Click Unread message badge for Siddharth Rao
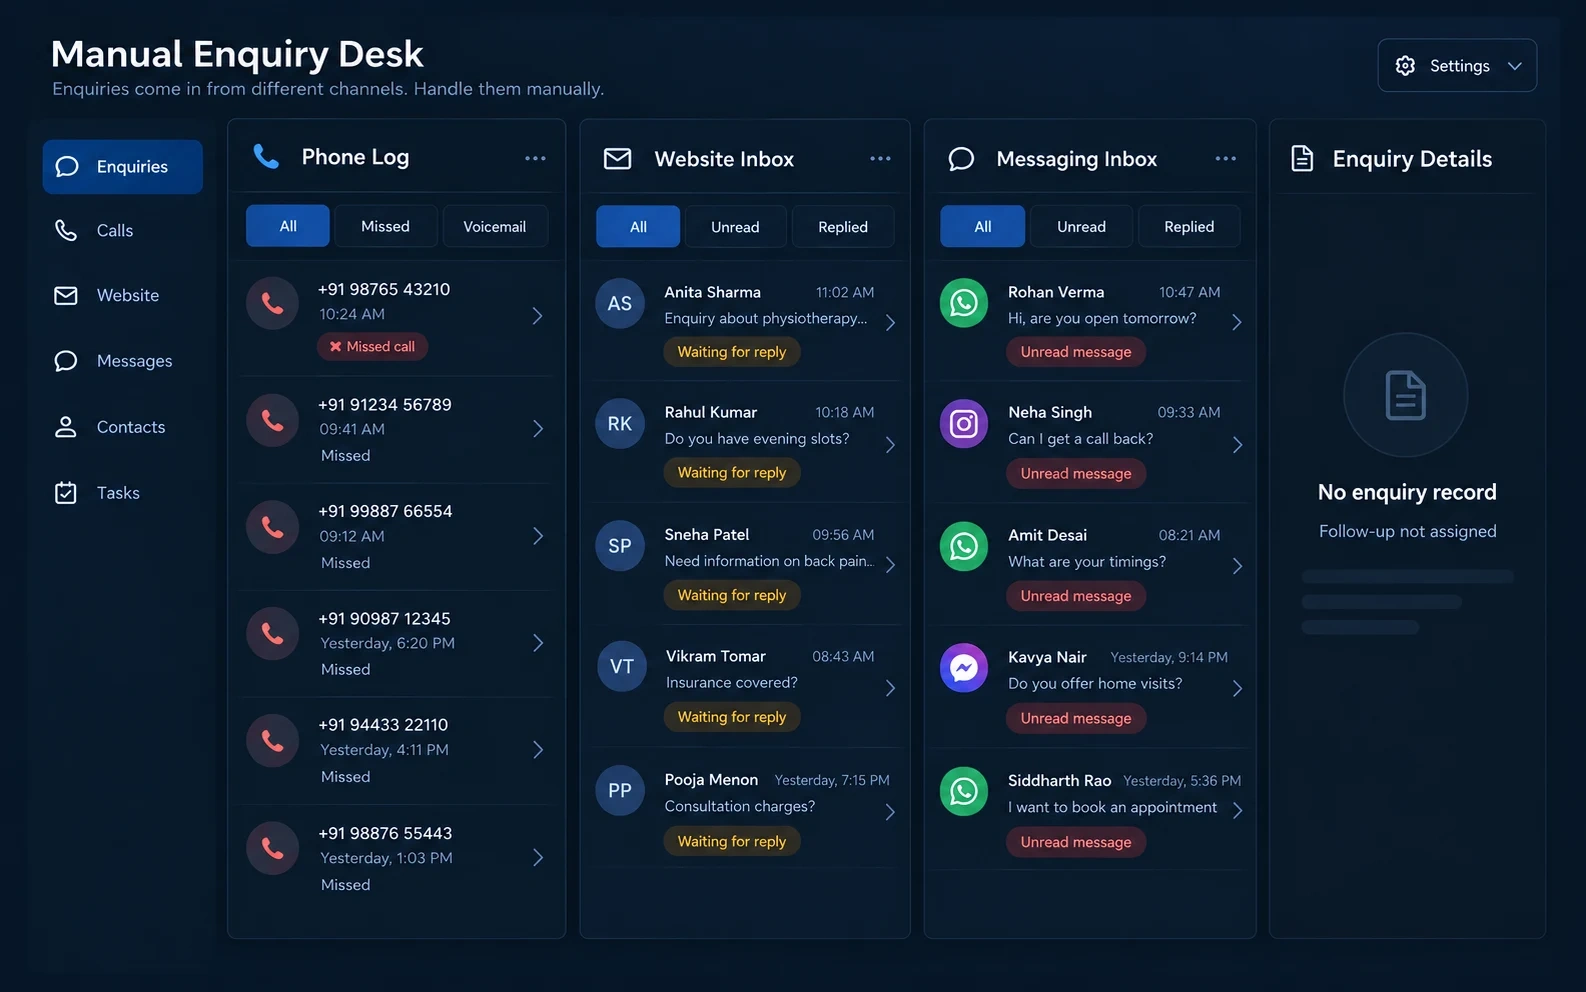Screen dimensions: 1586x992 click(1076, 842)
